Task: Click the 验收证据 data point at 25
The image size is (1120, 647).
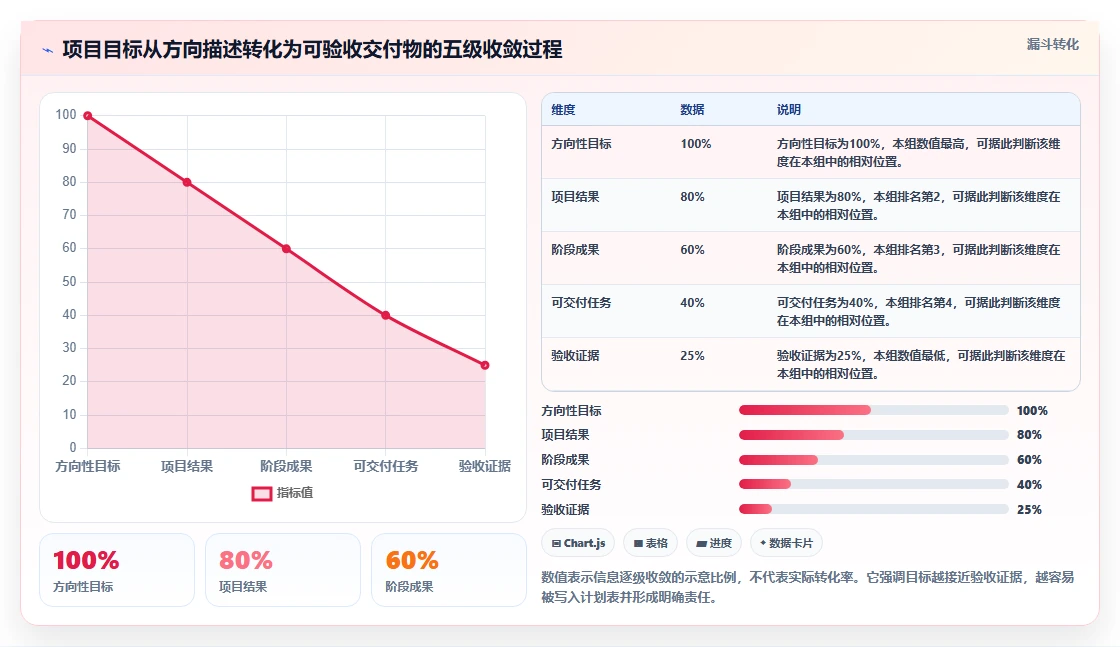Action: pyautogui.click(x=485, y=366)
